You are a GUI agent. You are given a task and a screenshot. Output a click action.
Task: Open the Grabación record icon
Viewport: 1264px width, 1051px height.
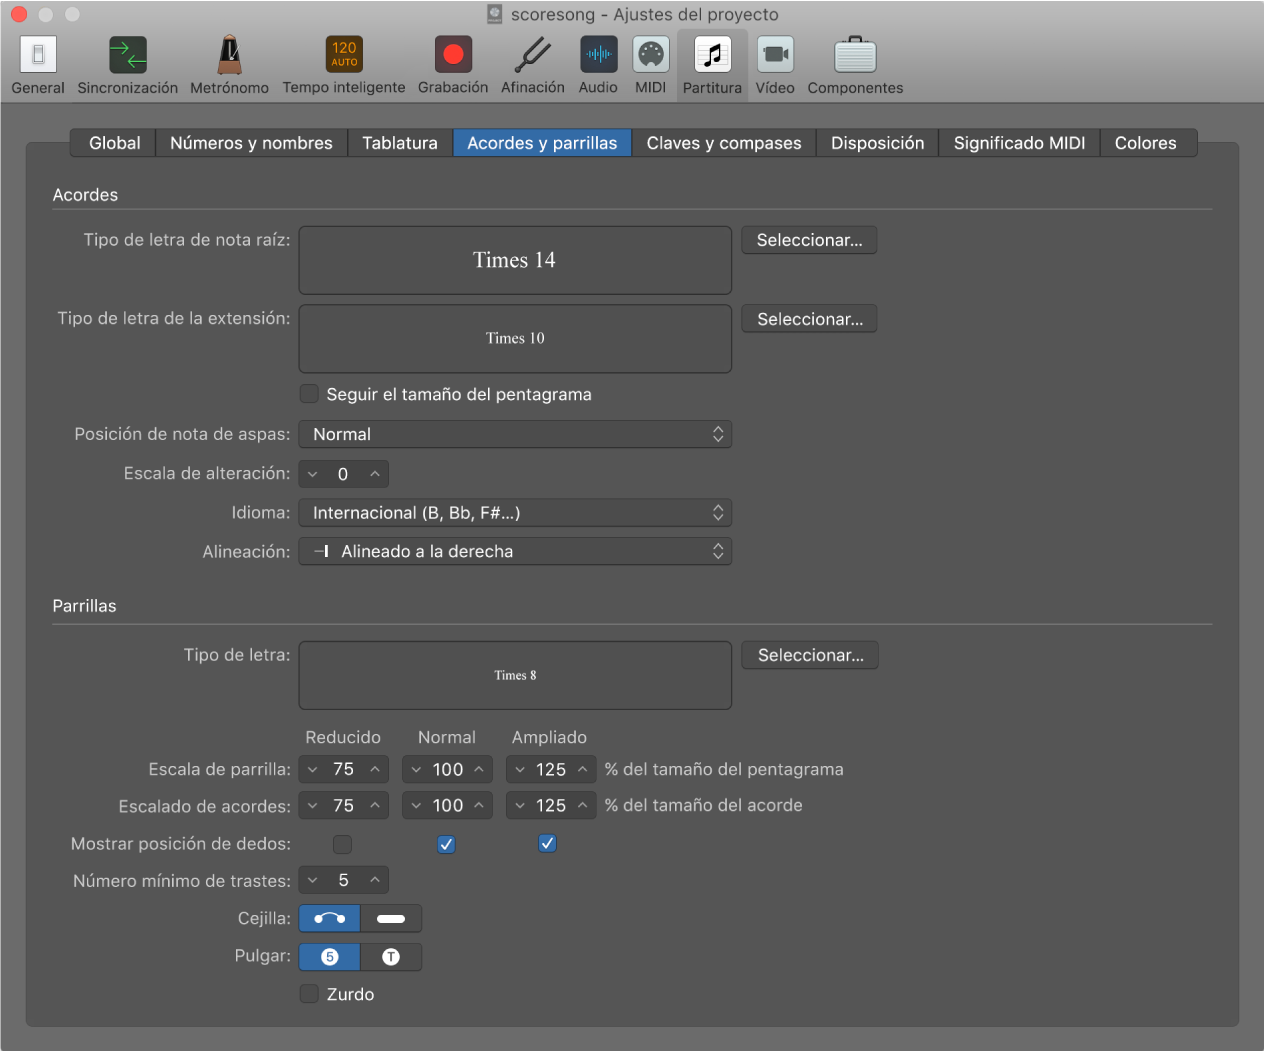pyautogui.click(x=453, y=55)
